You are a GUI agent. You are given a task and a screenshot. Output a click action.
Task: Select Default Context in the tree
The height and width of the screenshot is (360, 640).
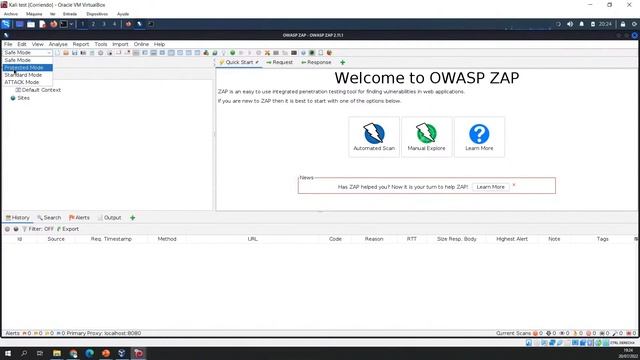pyautogui.click(x=38, y=90)
